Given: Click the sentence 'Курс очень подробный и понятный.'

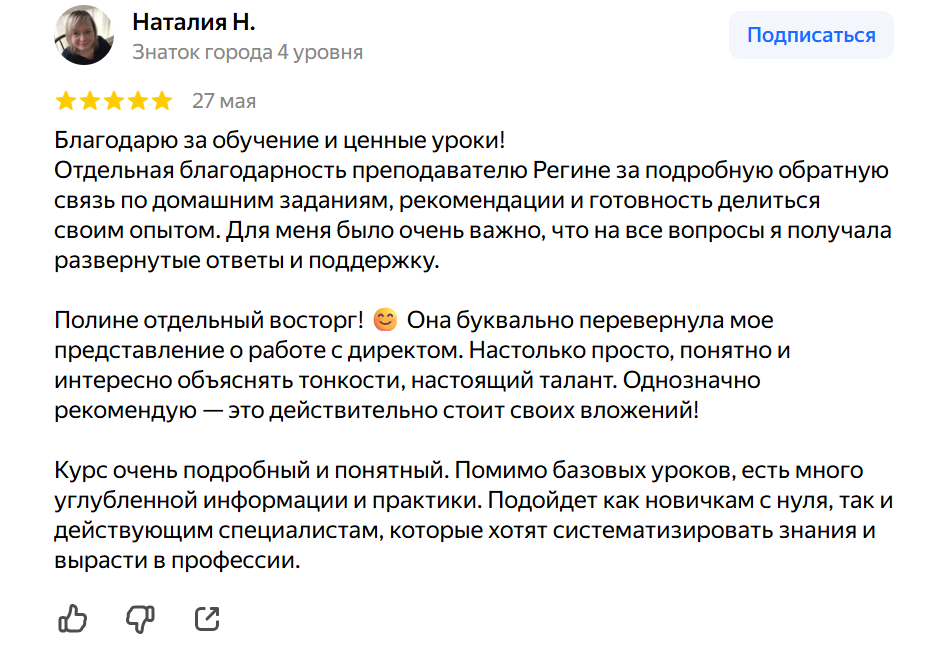Looking at the screenshot, I should pyautogui.click(x=252, y=470).
